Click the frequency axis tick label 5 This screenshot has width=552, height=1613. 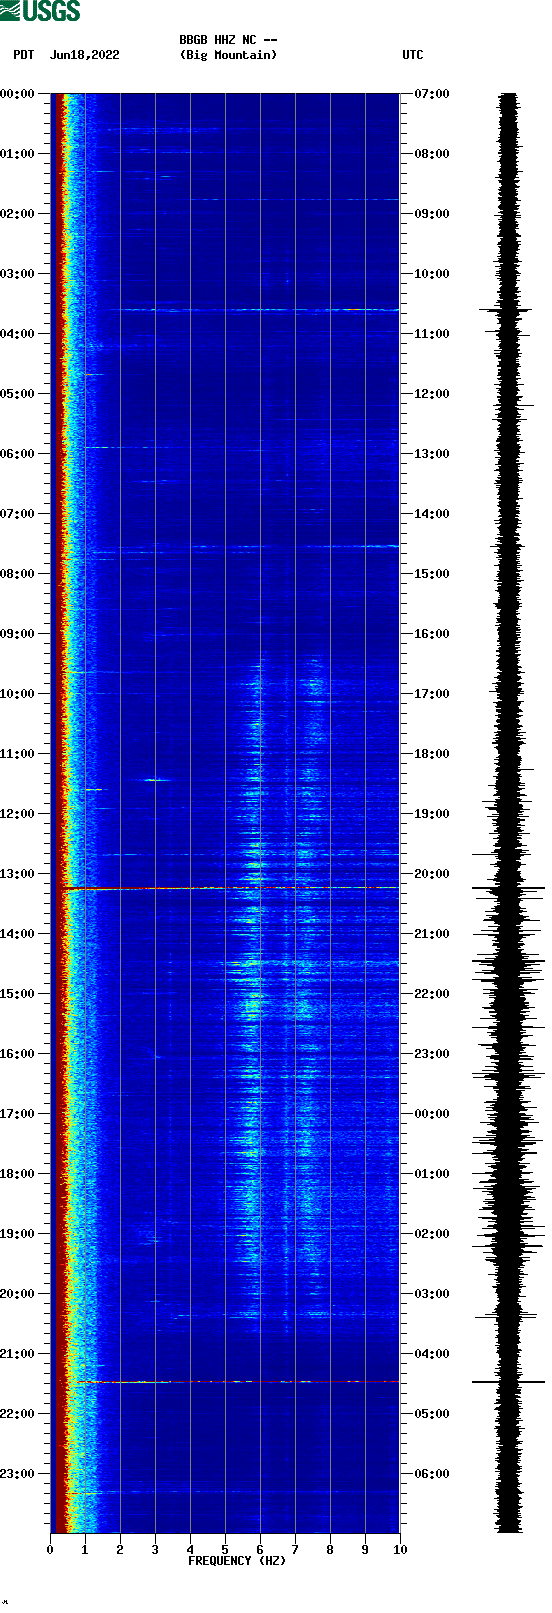point(225,1550)
